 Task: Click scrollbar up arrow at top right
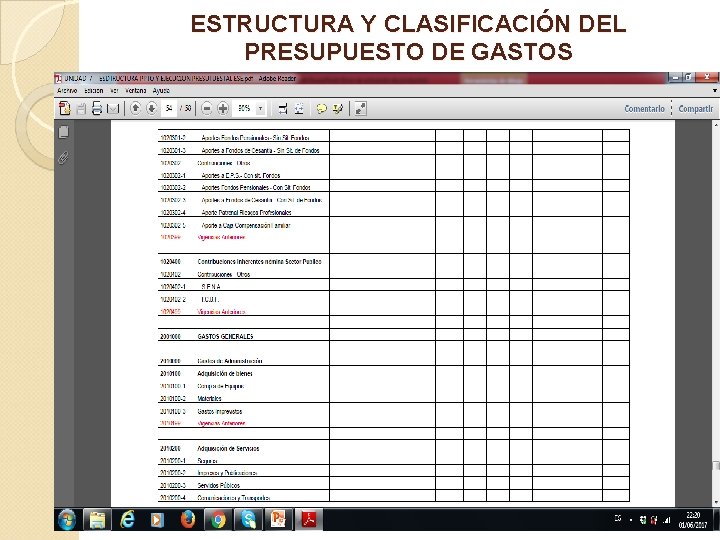[716, 124]
